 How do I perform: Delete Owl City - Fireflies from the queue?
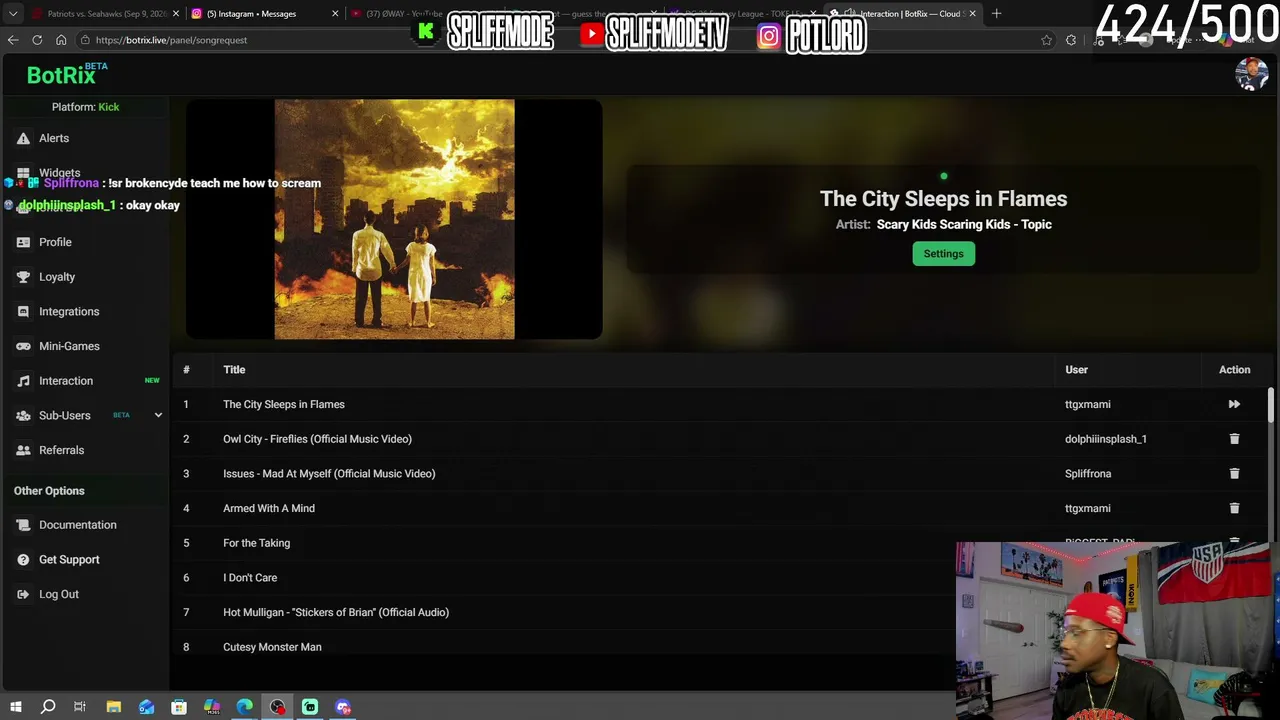(x=1234, y=439)
